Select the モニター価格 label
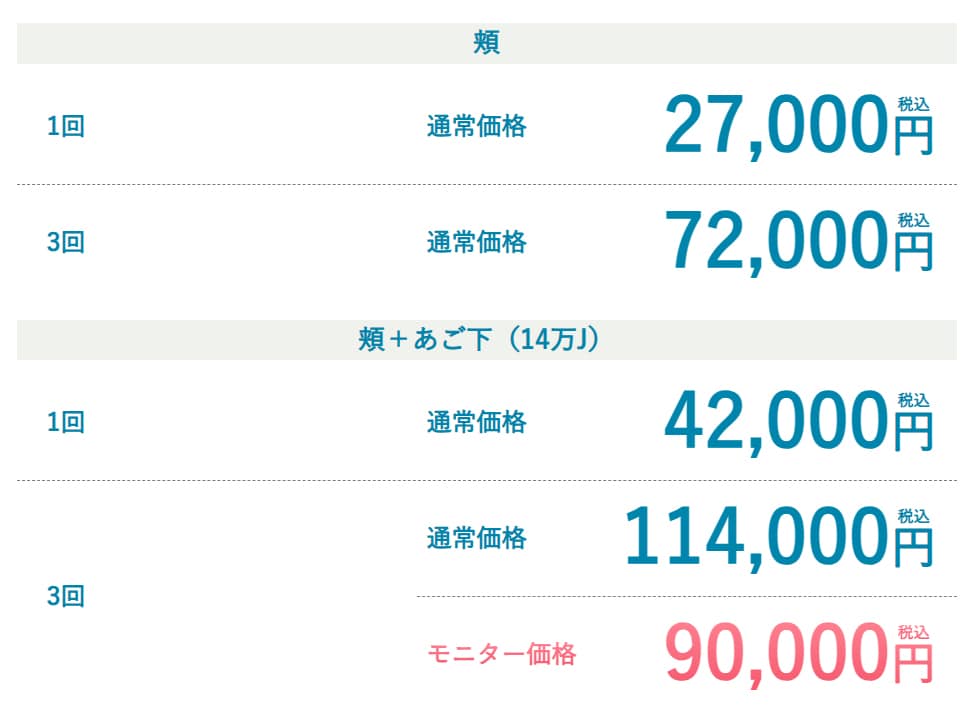This screenshot has height=720, width=974. click(502, 654)
